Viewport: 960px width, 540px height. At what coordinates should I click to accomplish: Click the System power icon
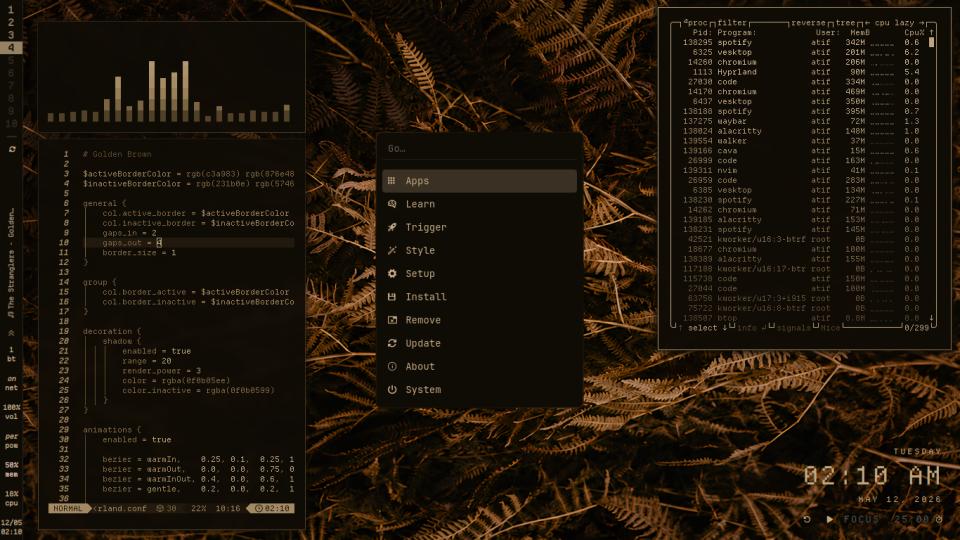(392, 389)
